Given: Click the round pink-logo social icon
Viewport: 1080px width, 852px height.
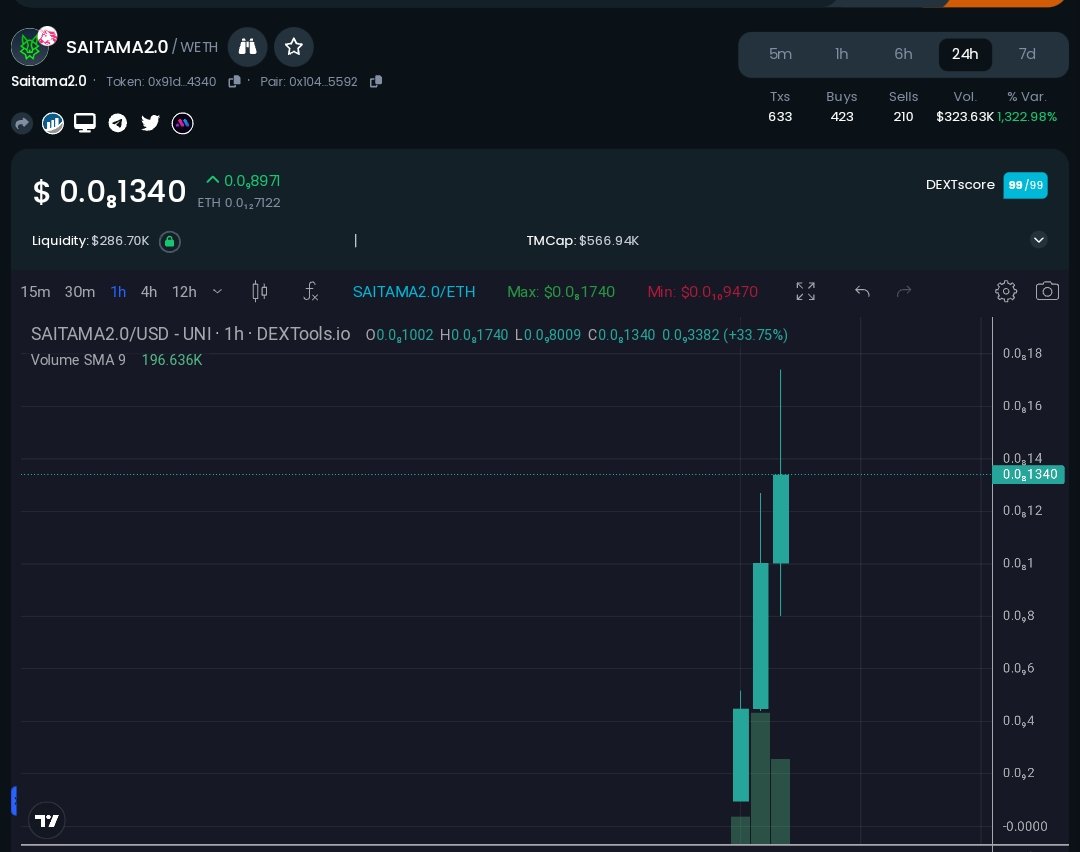Looking at the screenshot, I should [x=183, y=123].
